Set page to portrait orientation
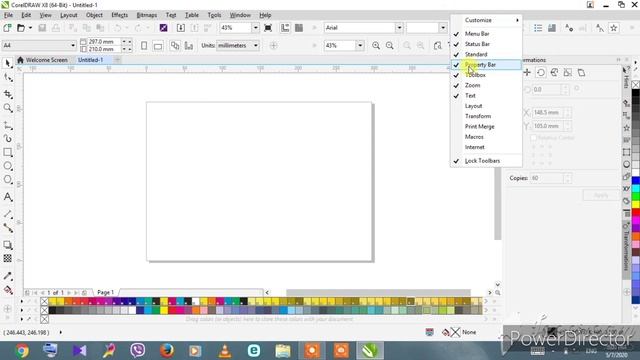The image size is (640, 360). tap(144, 45)
